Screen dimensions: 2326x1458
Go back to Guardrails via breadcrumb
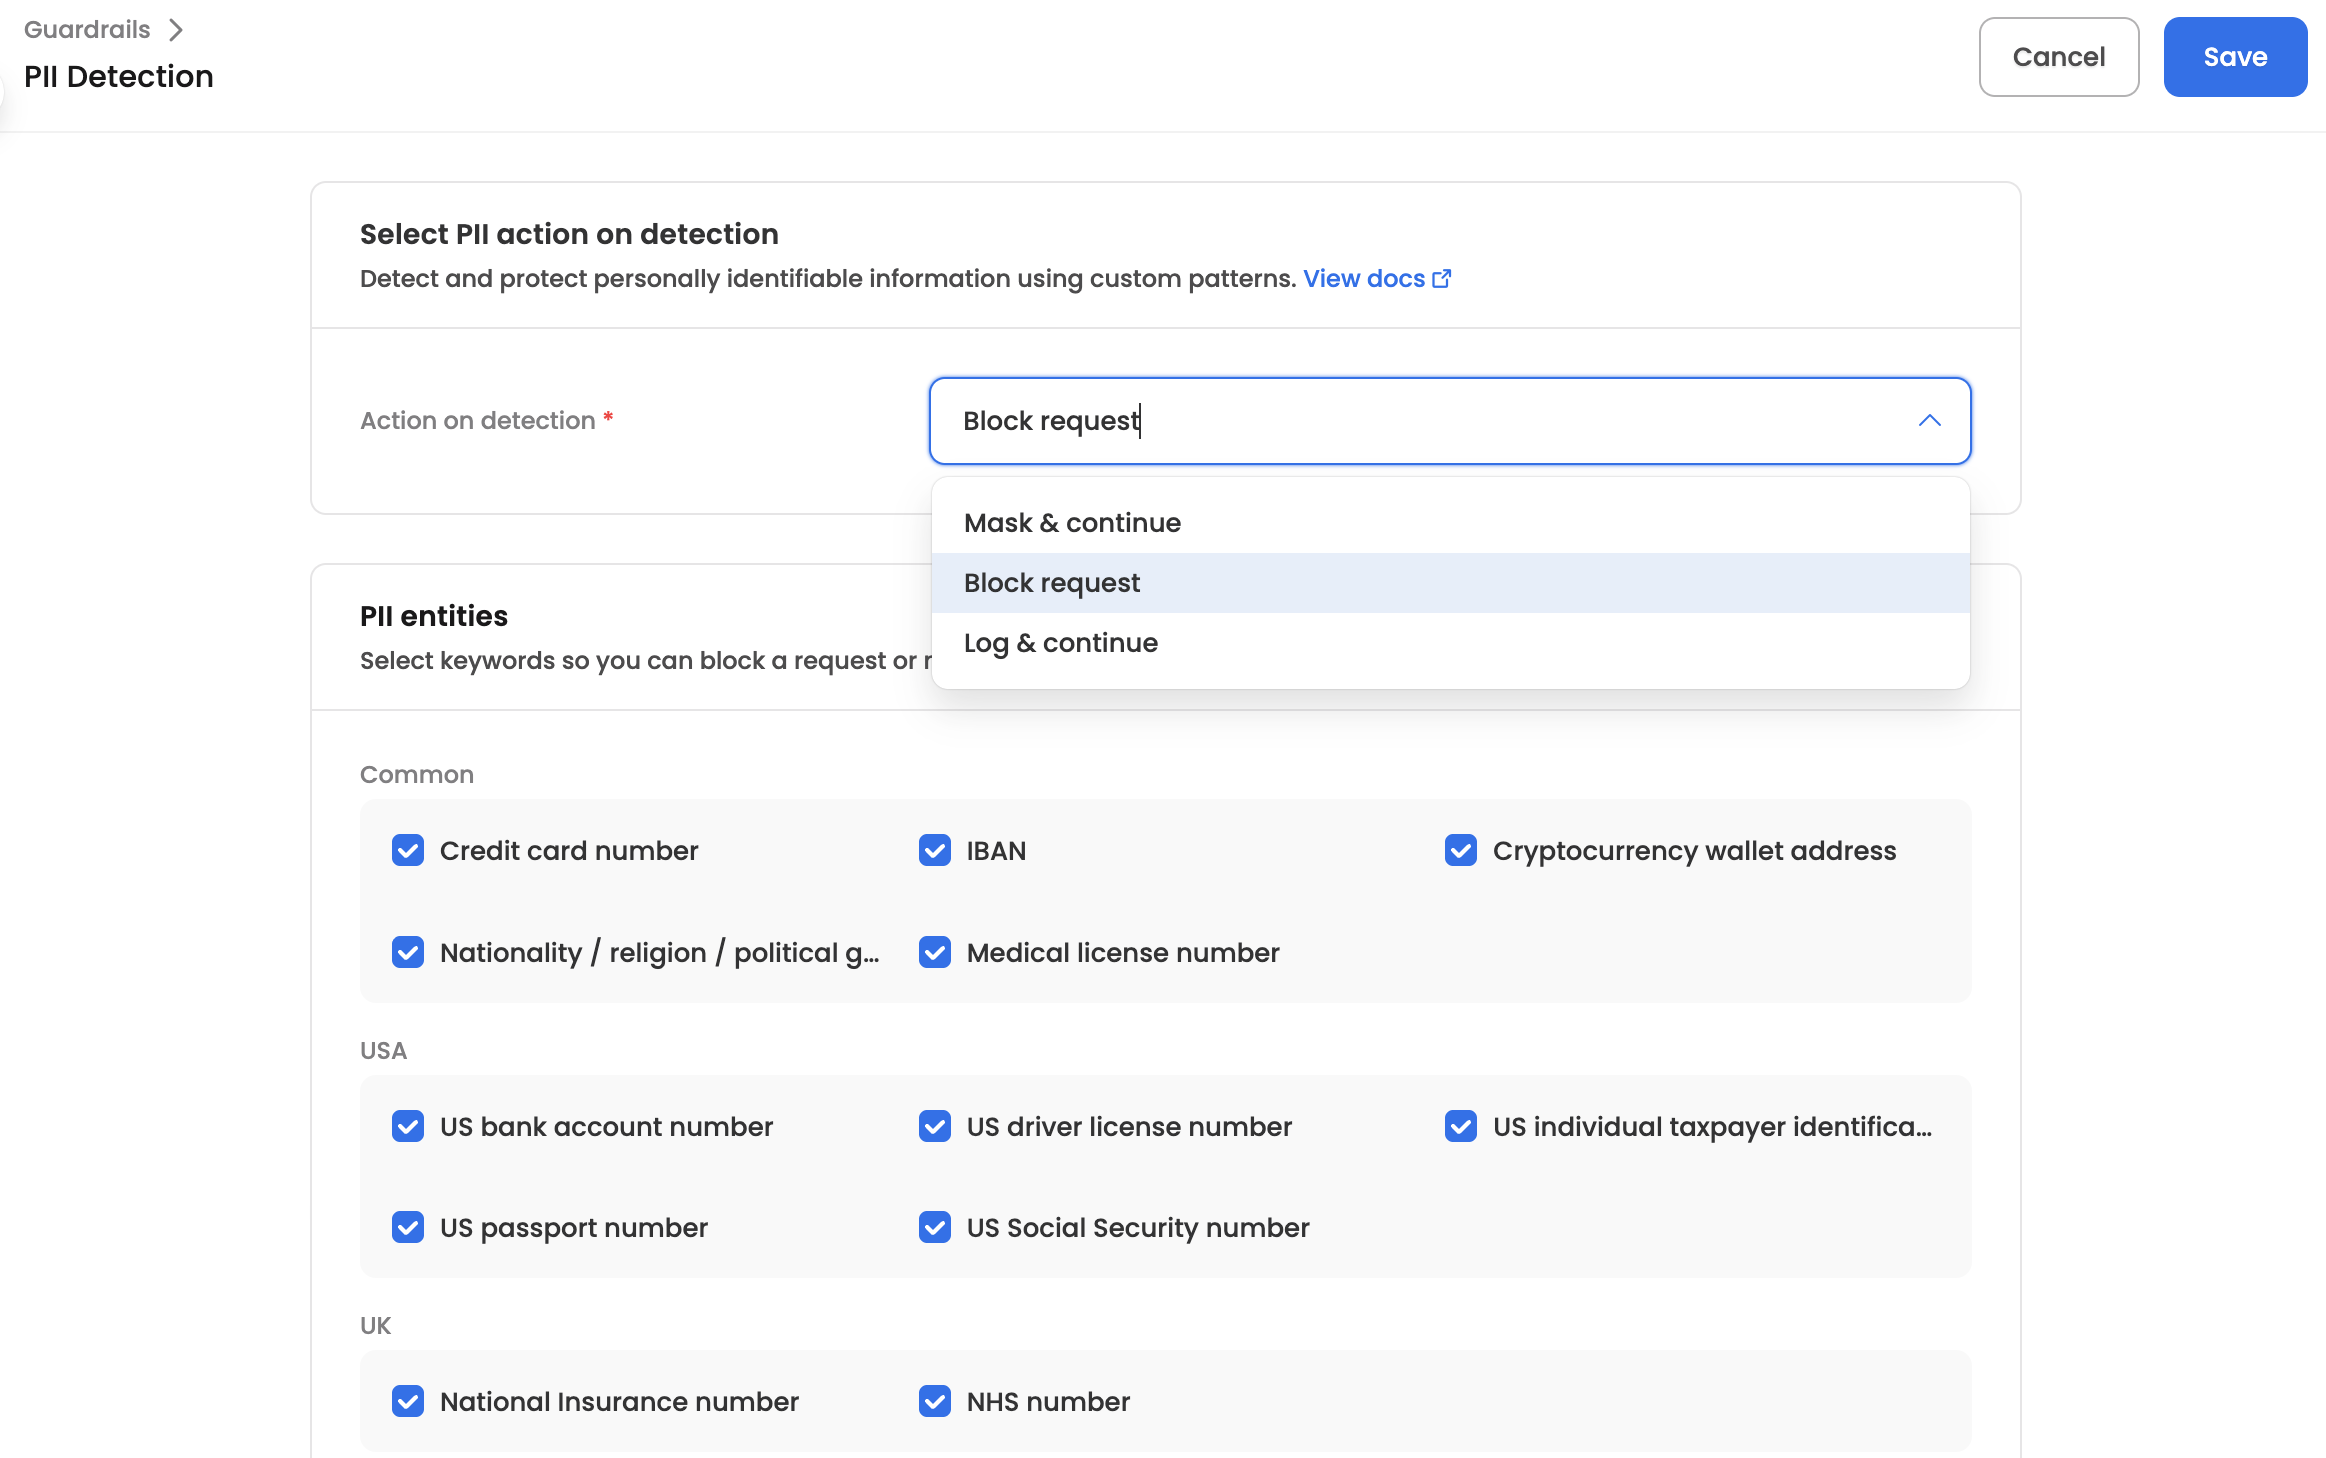[87, 30]
